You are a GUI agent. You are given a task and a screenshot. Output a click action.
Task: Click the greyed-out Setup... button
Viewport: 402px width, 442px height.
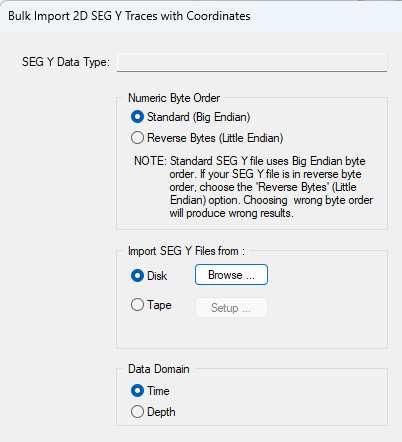point(231,307)
